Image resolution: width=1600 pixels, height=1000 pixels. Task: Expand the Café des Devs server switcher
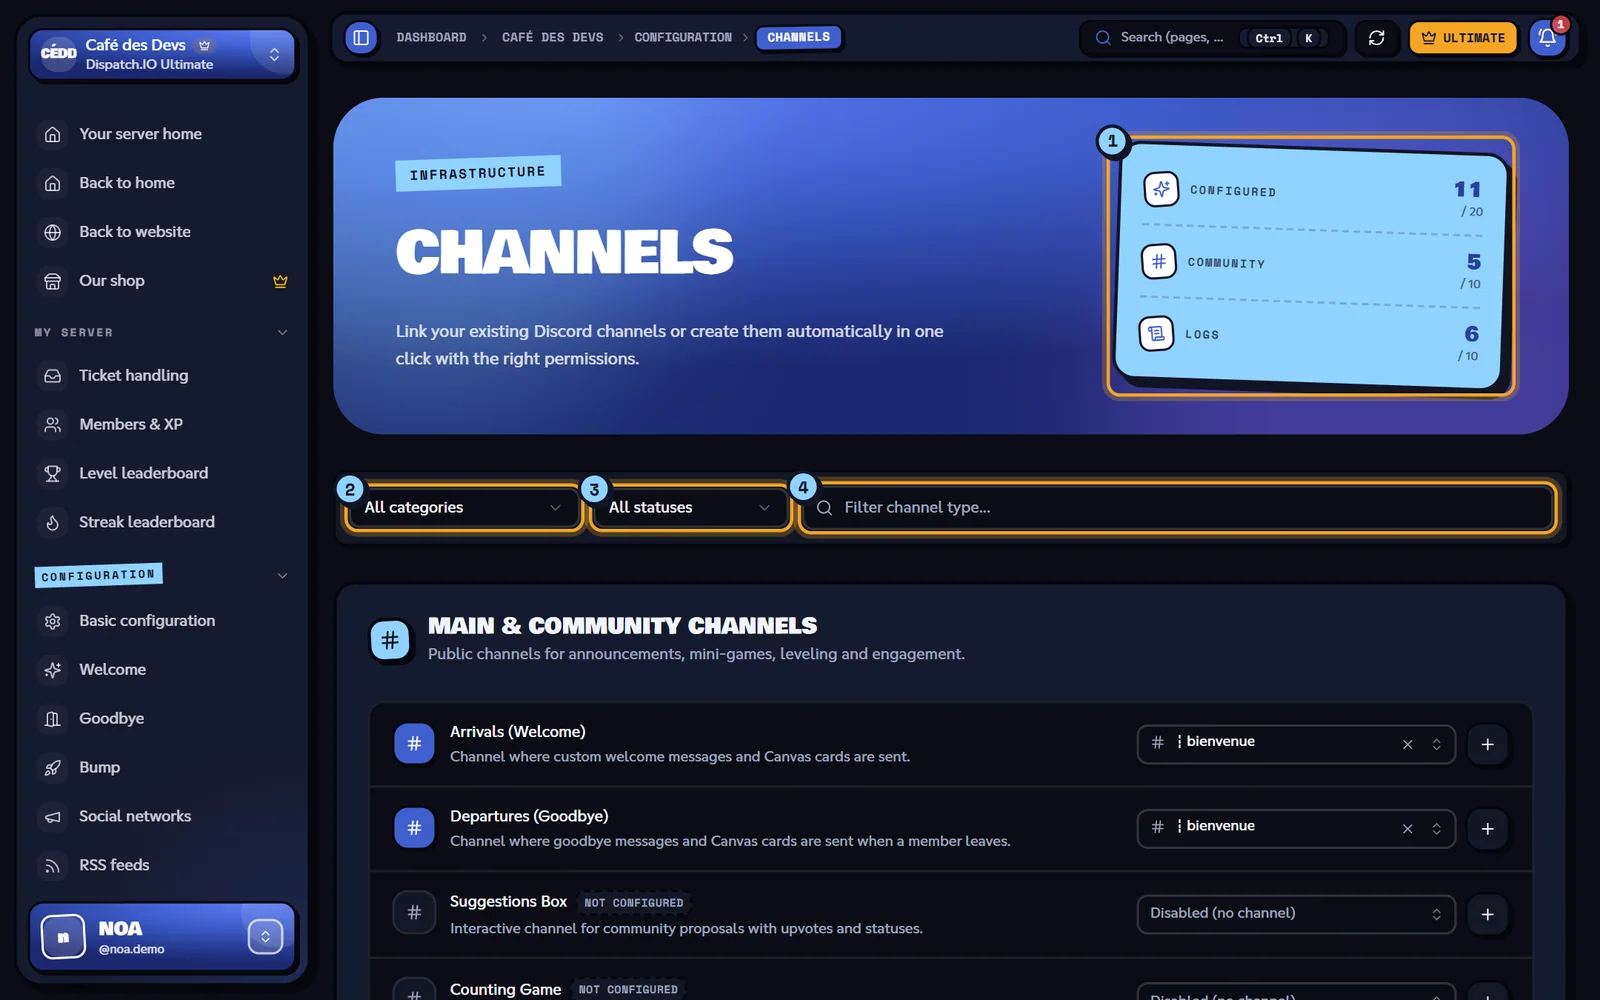[163, 54]
